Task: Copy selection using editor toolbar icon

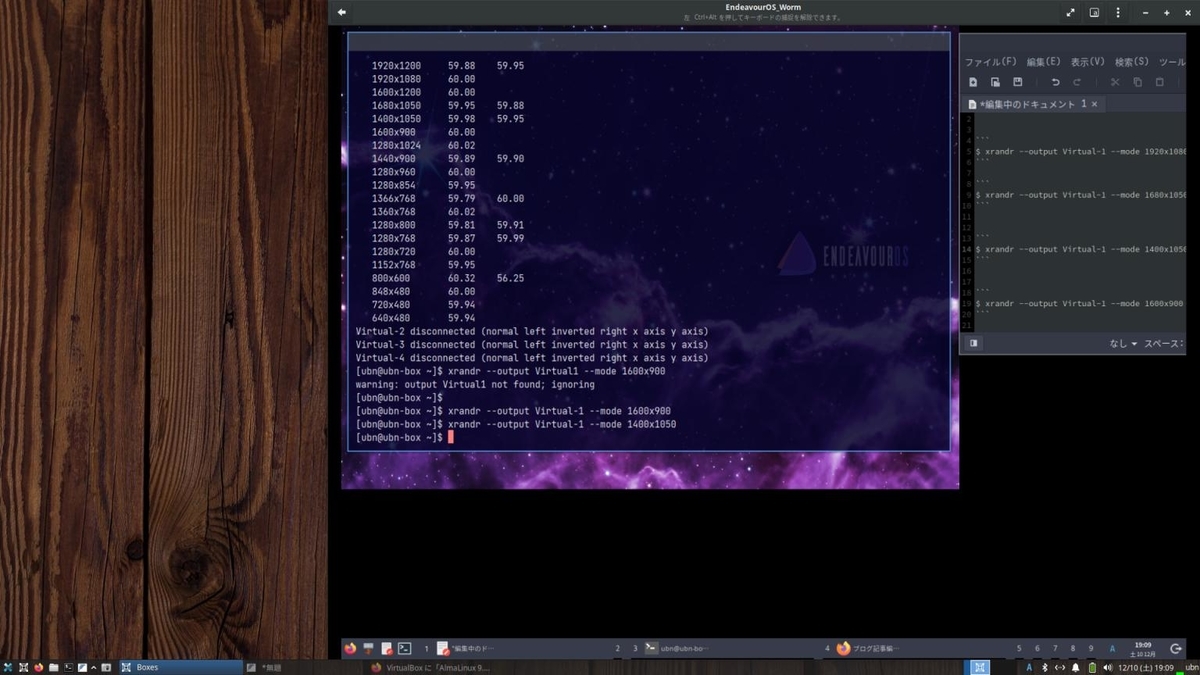Action: [1137, 82]
